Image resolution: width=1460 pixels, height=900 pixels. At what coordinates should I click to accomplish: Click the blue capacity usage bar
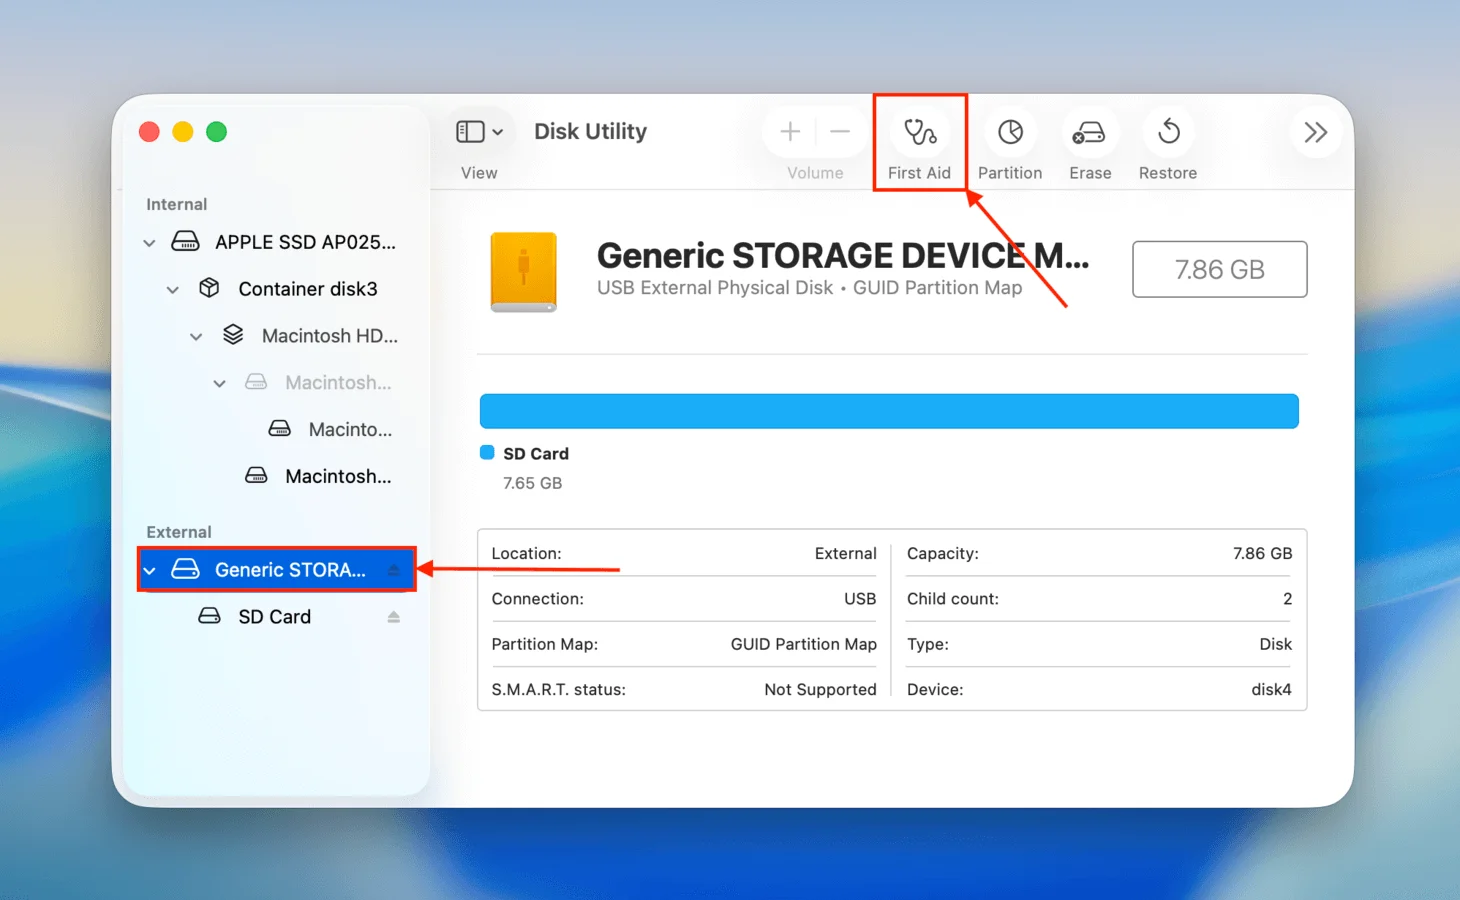pyautogui.click(x=889, y=410)
